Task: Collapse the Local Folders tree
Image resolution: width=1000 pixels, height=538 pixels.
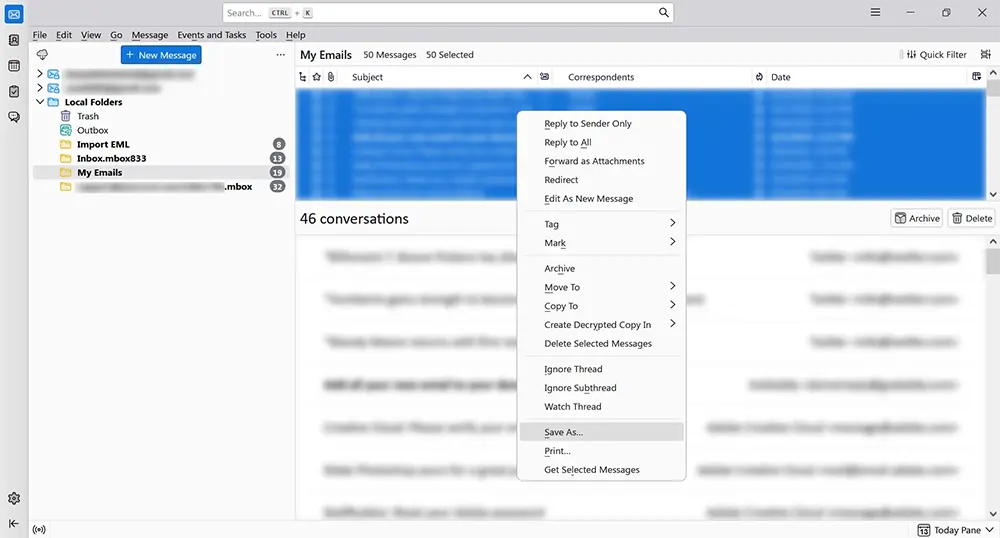Action: (x=40, y=102)
